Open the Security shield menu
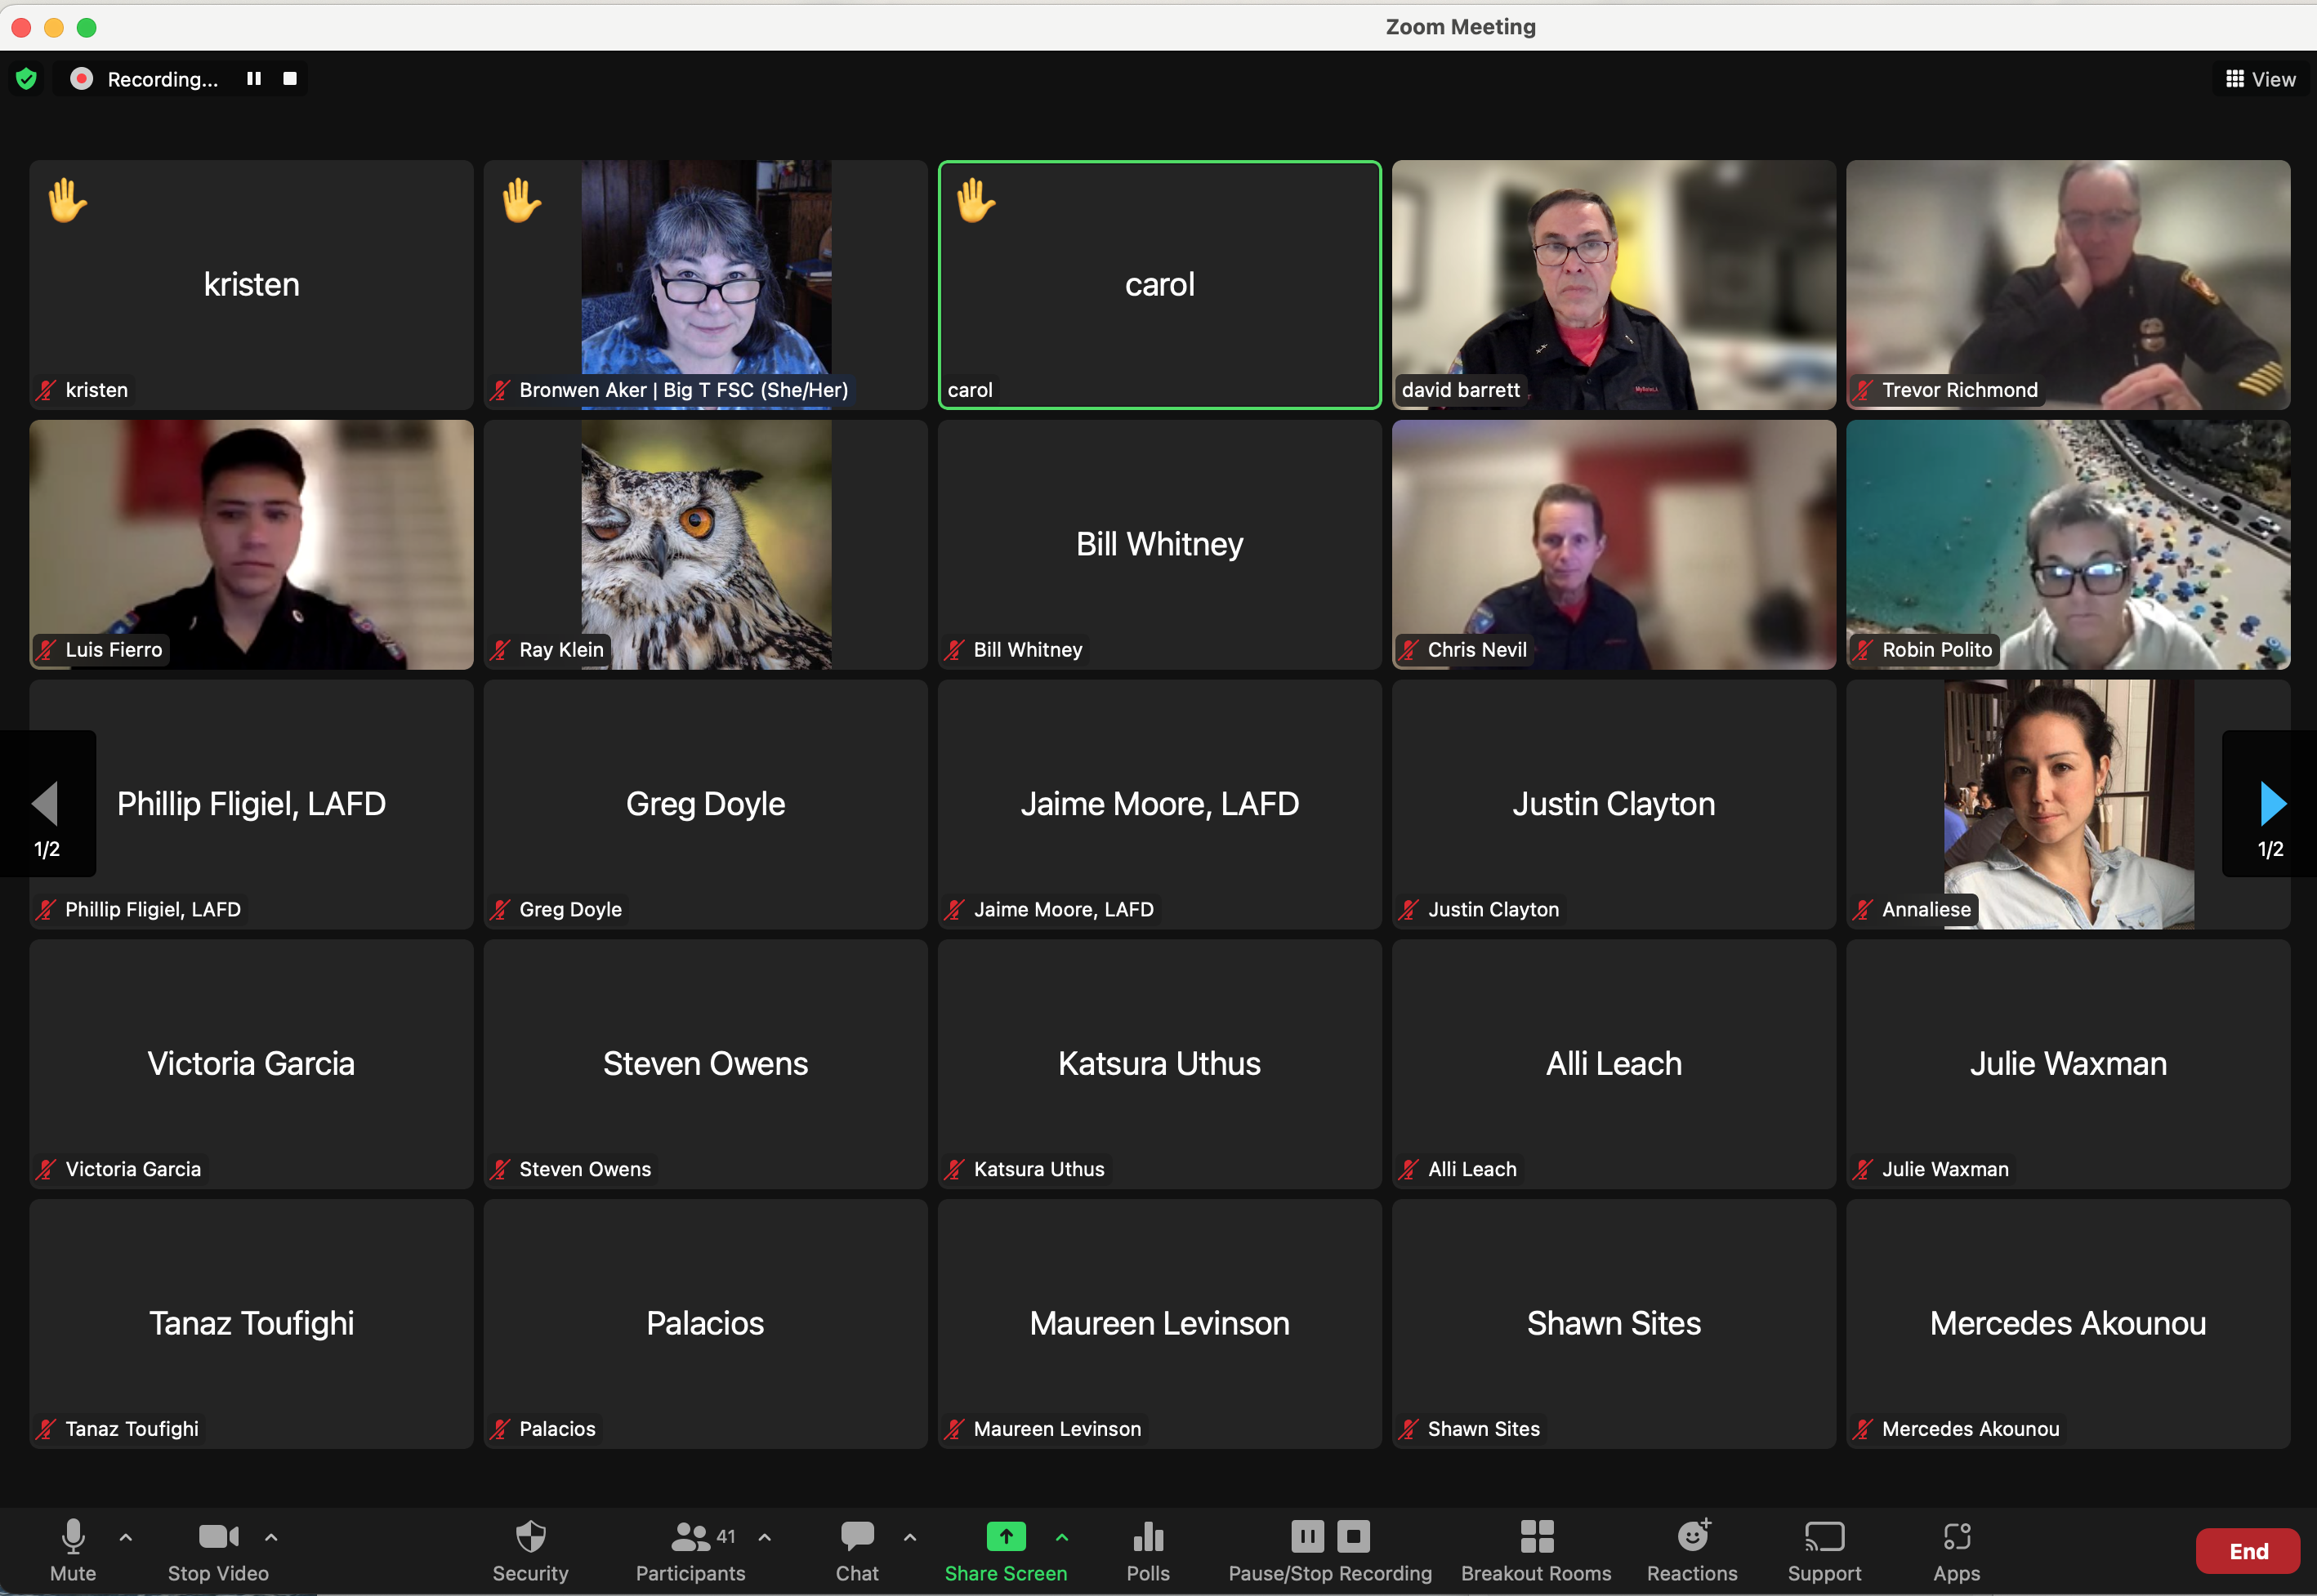Viewport: 2317px width, 1596px height. (530, 1550)
